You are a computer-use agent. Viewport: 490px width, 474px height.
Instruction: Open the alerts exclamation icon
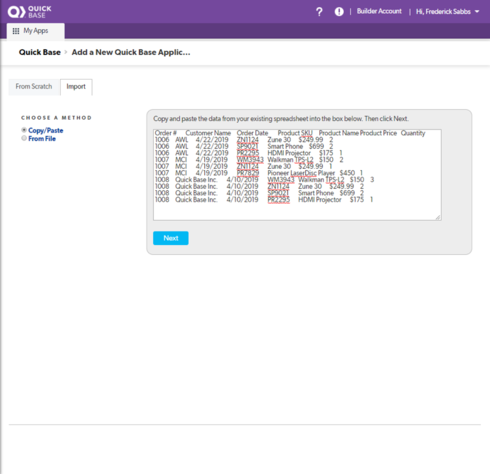pyautogui.click(x=339, y=12)
